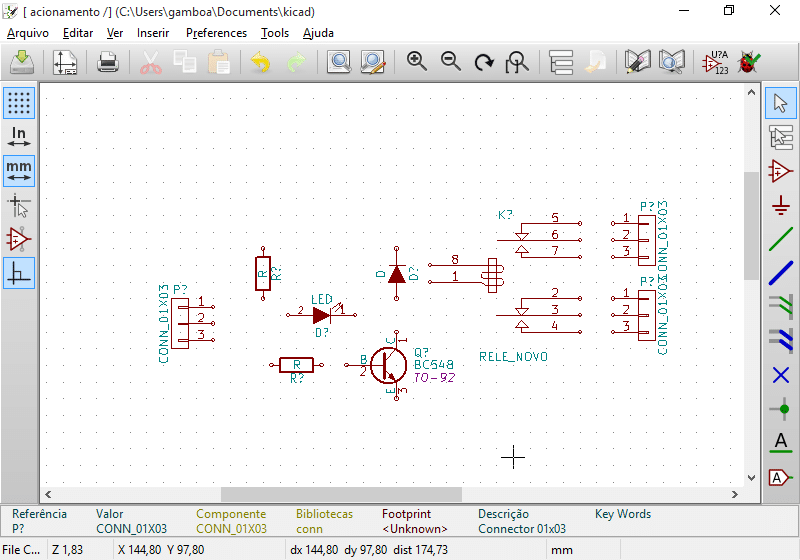Toggle orthogonal wire orientation mode
Image resolution: width=800 pixels, height=560 pixels.
click(x=19, y=273)
